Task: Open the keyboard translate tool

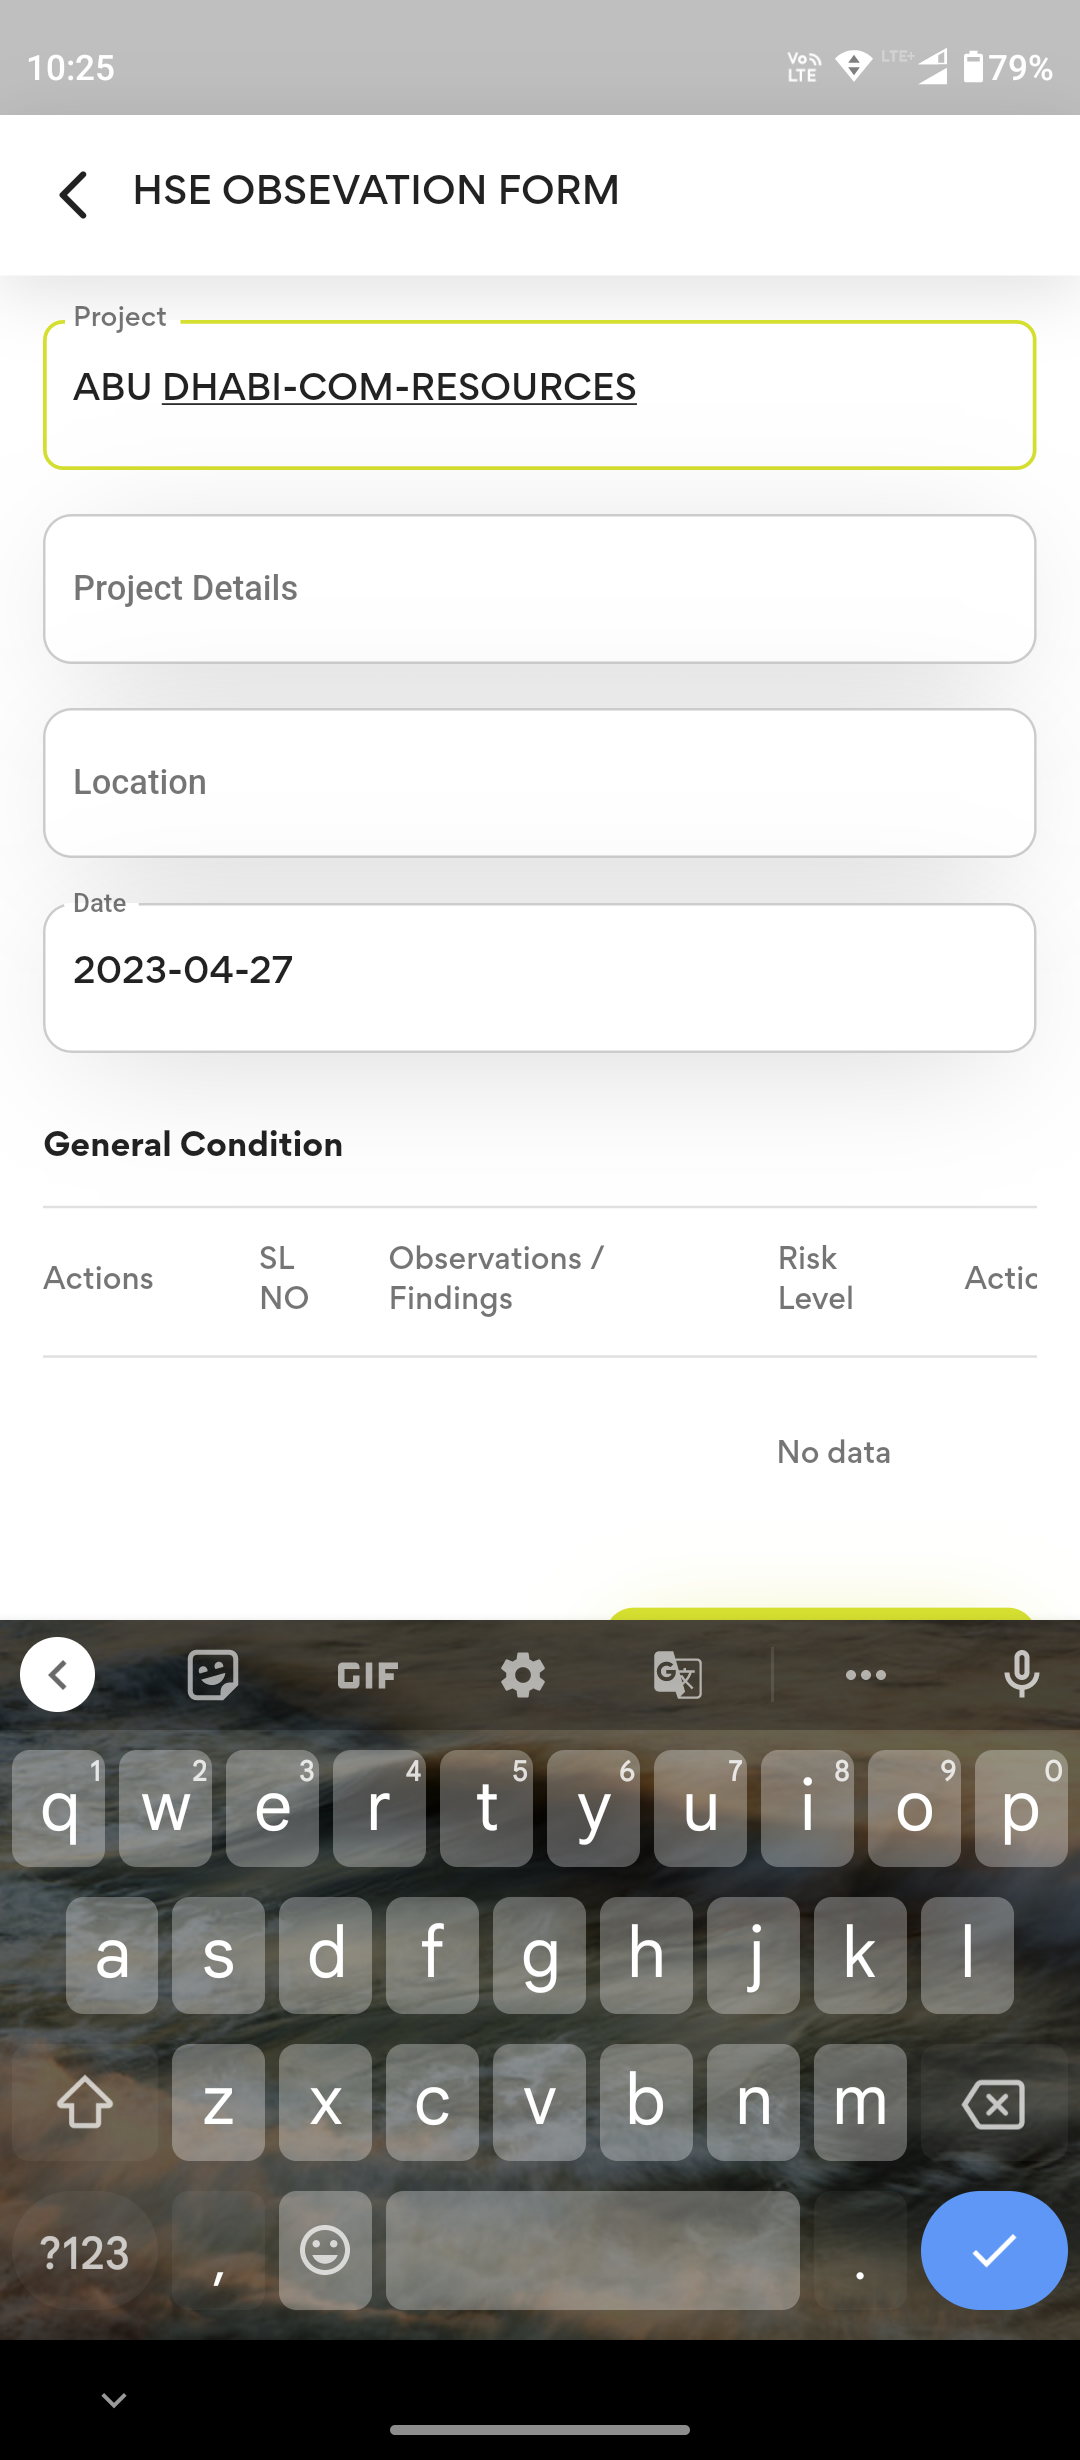Action: [x=677, y=1675]
